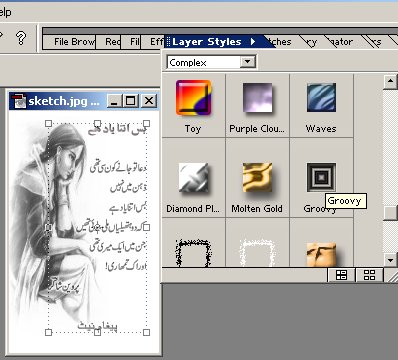Select the black dotted frame style thumbnail

[x=193, y=253]
